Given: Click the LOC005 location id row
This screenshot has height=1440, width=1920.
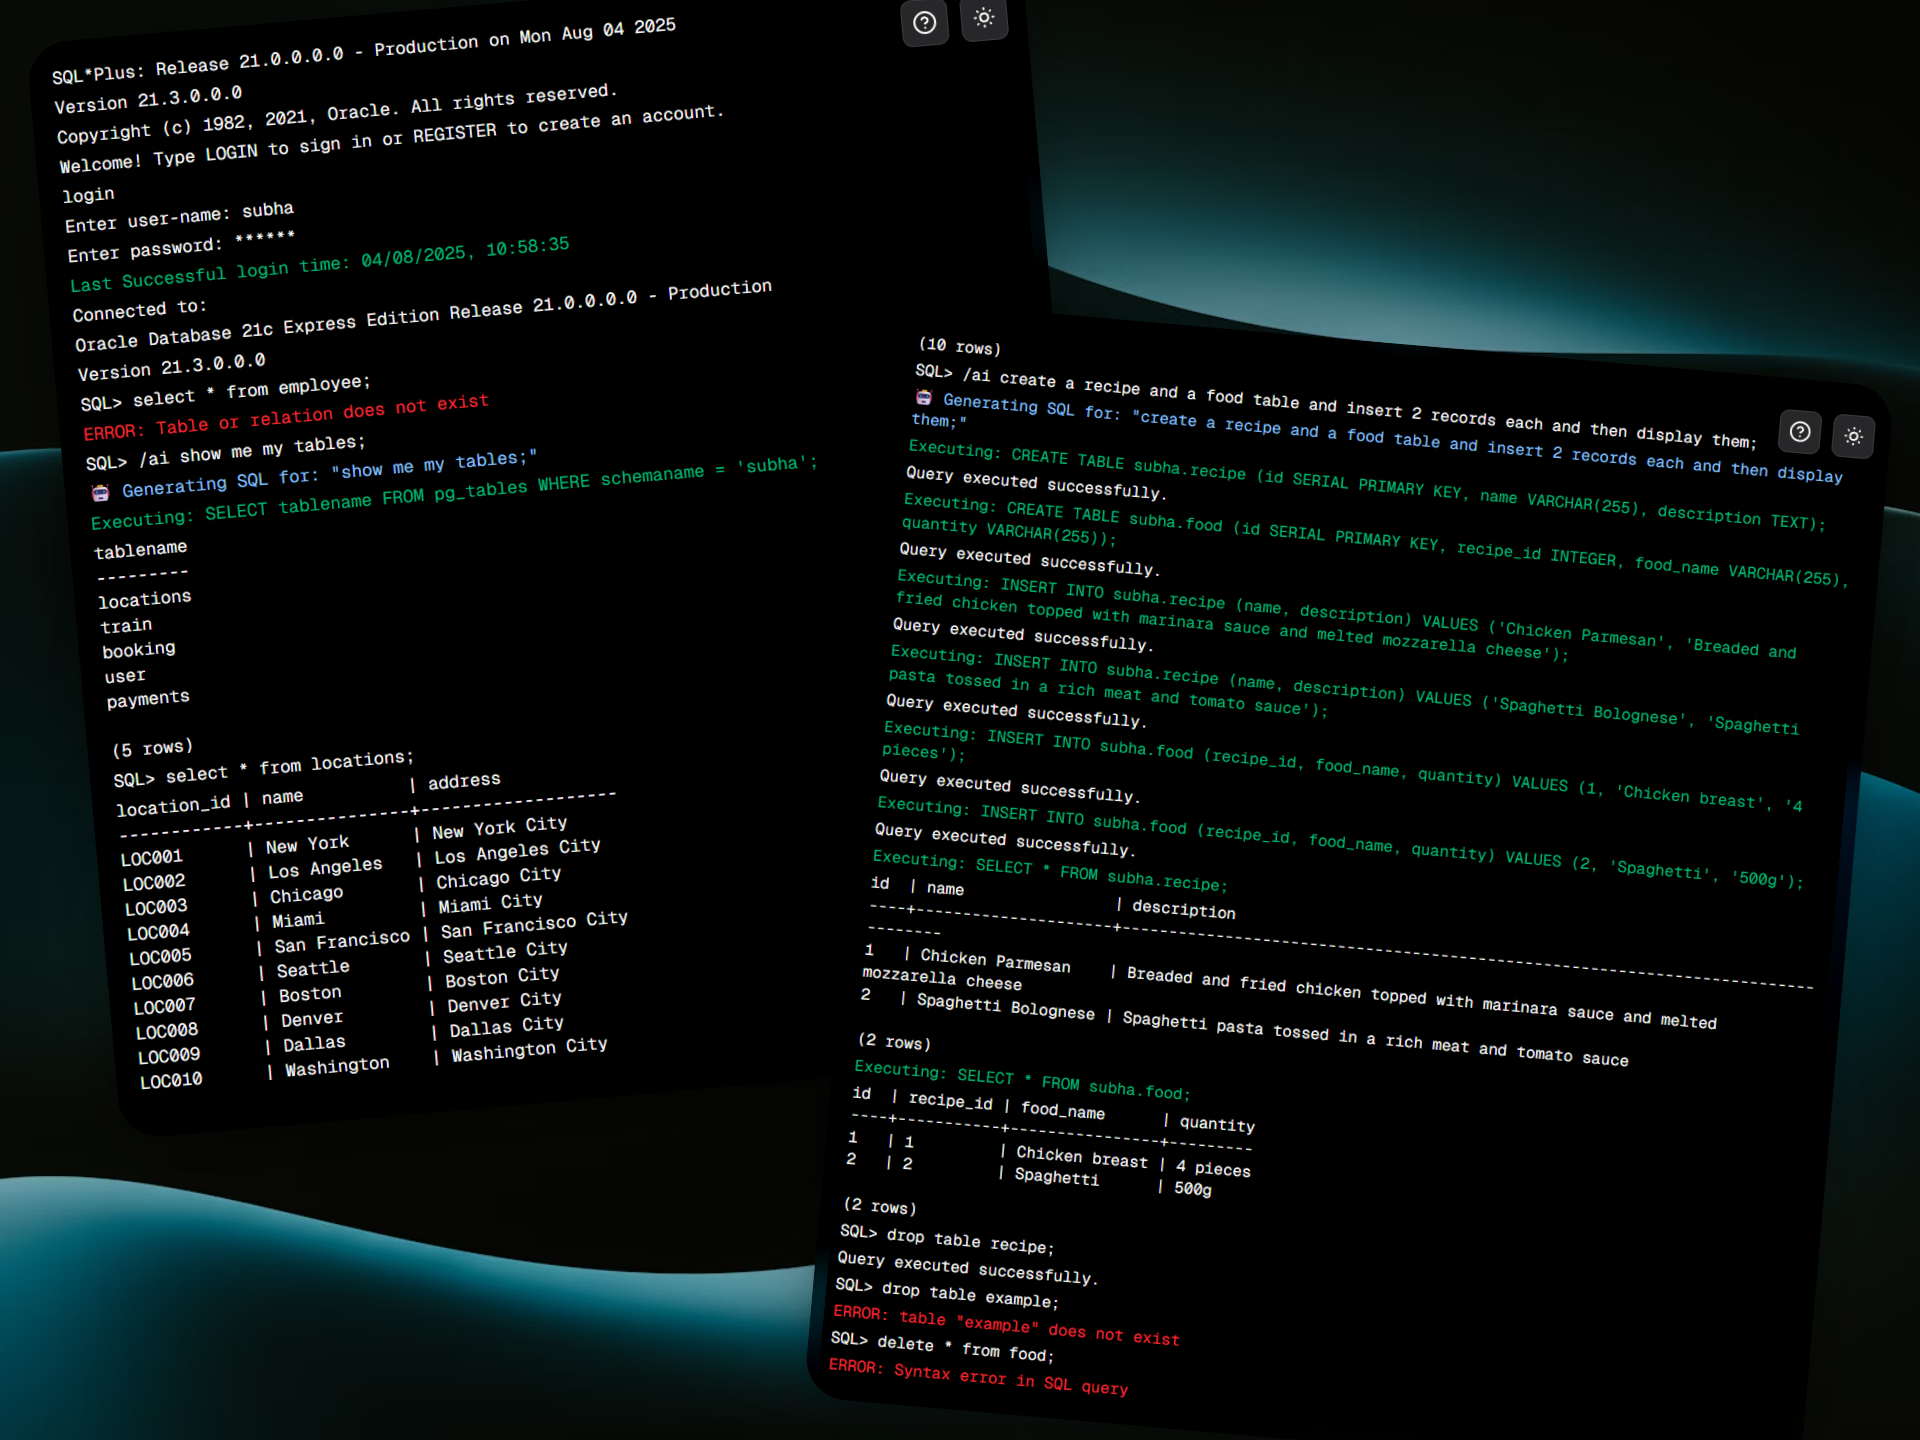Looking at the screenshot, I should tap(160, 957).
